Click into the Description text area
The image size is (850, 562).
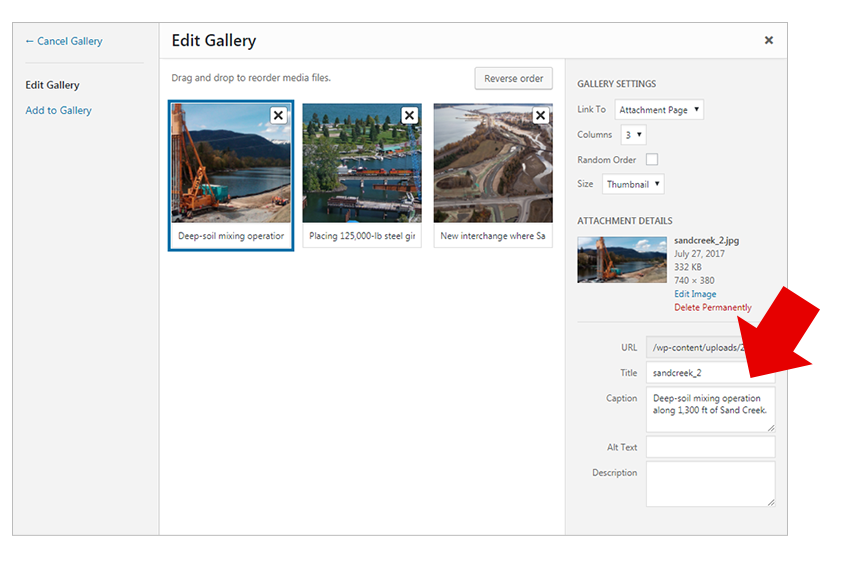710,484
